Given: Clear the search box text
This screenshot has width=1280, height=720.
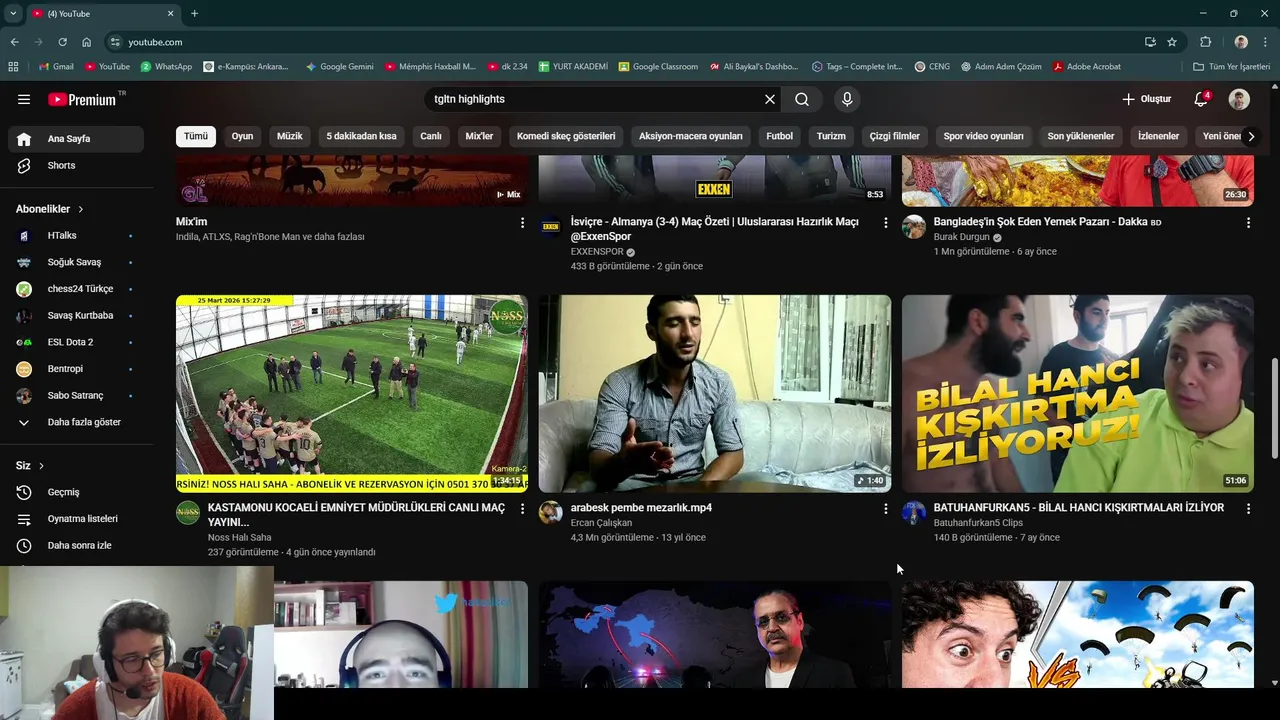Looking at the screenshot, I should [x=770, y=99].
